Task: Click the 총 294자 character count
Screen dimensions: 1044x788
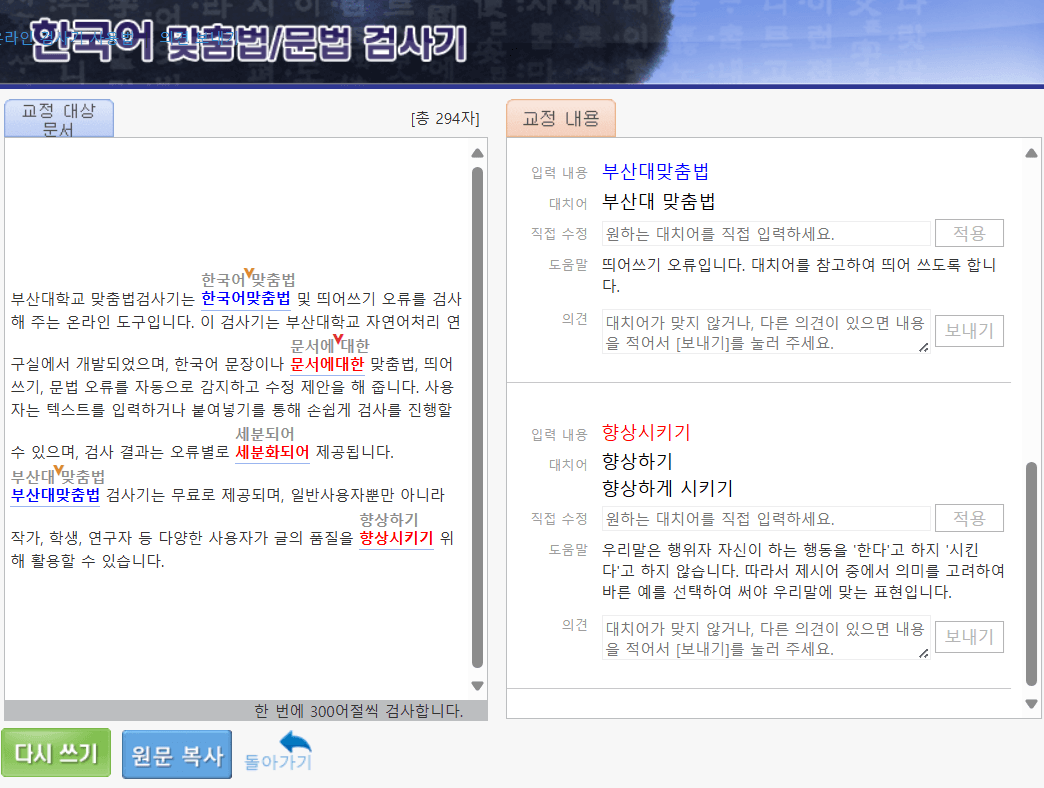Action: [445, 118]
